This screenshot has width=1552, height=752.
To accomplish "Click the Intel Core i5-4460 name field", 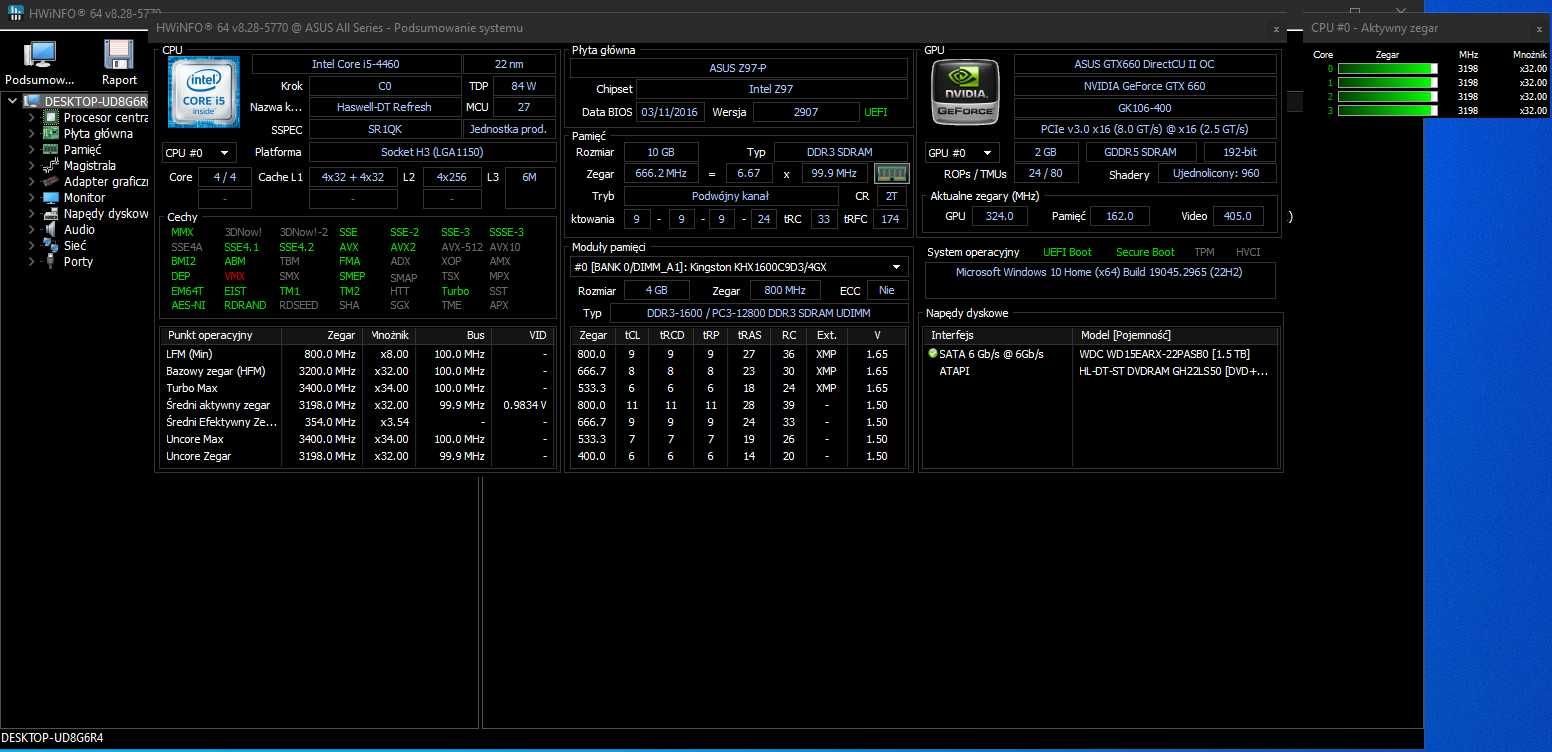I will 355,64.
